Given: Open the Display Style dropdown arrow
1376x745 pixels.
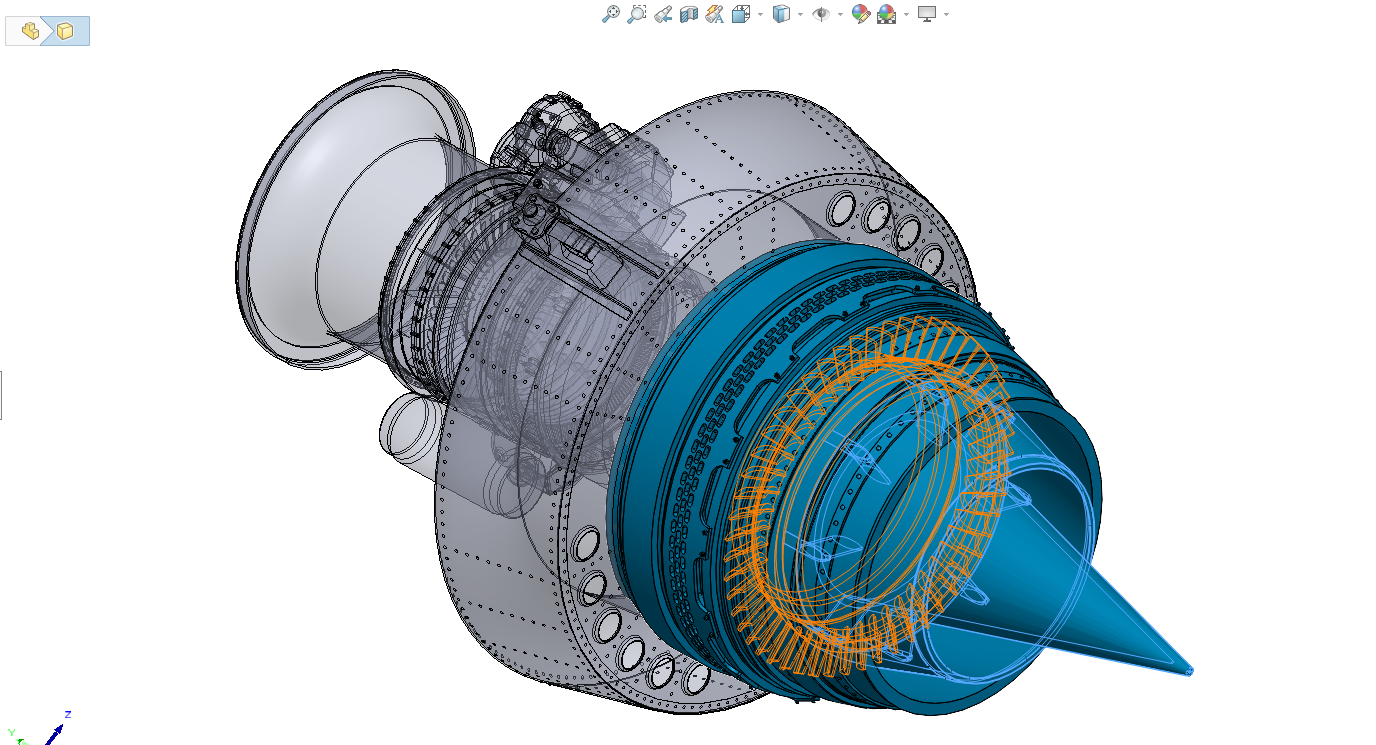Looking at the screenshot, I should coord(801,14).
